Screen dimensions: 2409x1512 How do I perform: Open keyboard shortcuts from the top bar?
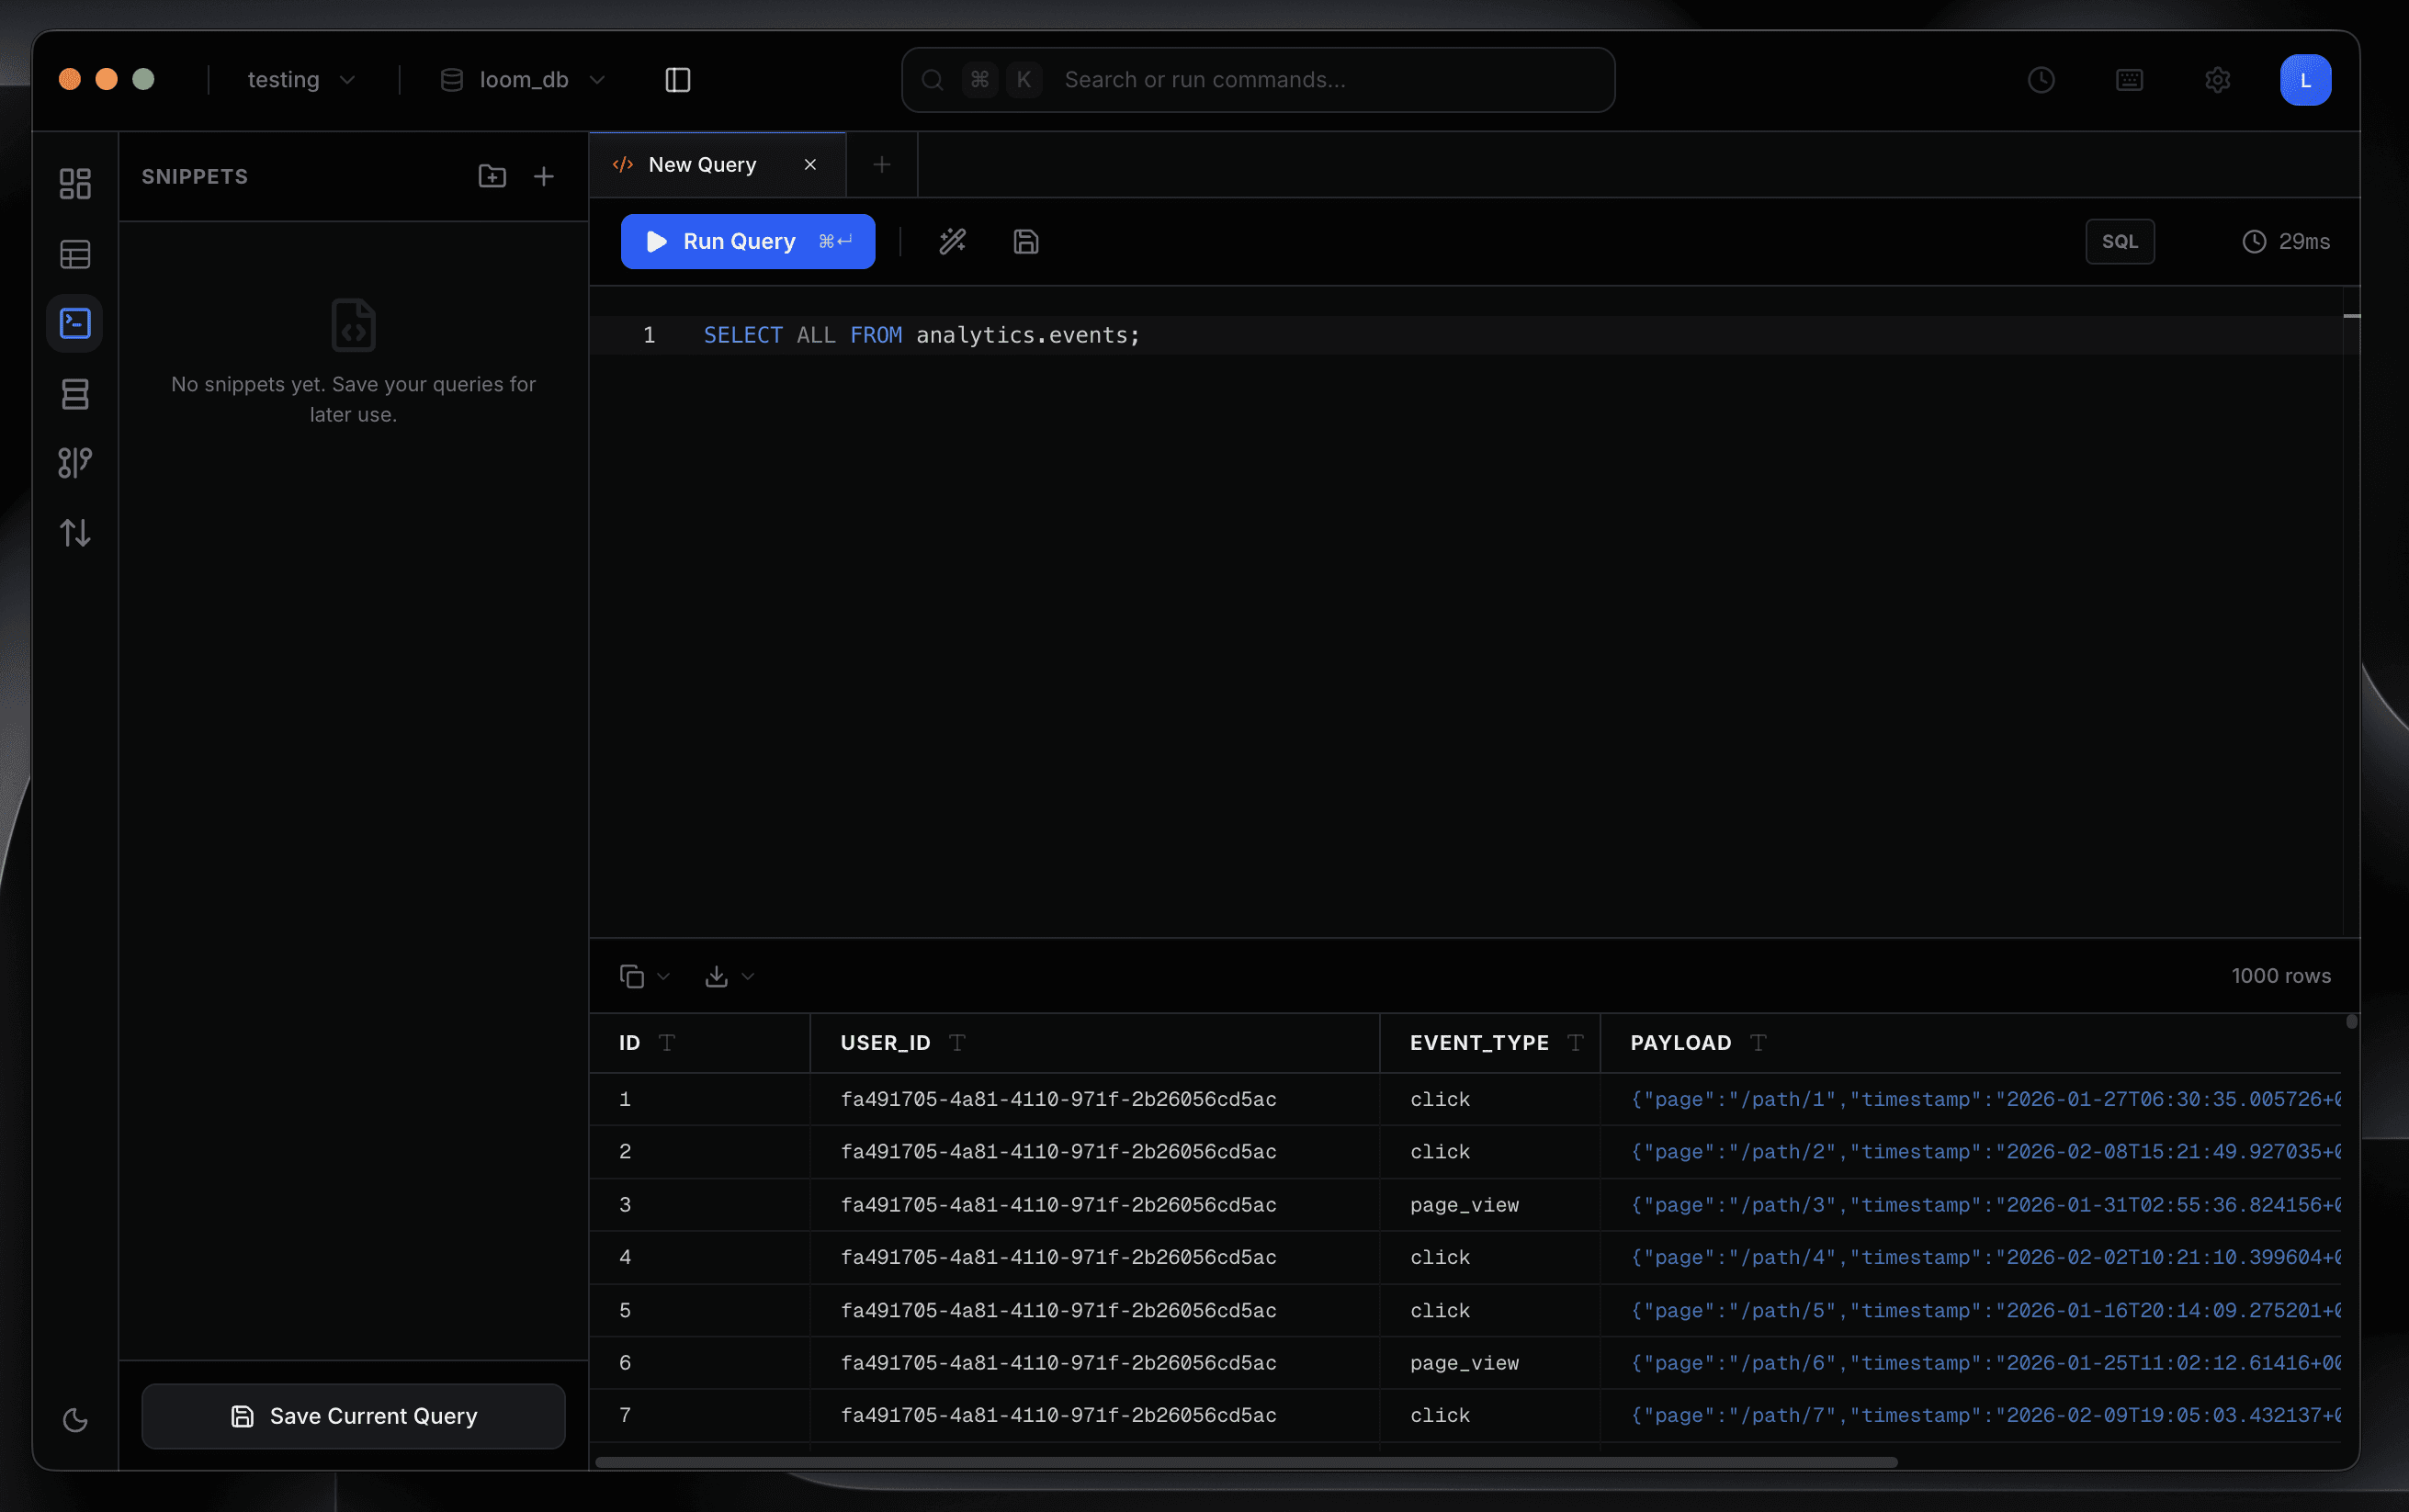(x=2128, y=80)
